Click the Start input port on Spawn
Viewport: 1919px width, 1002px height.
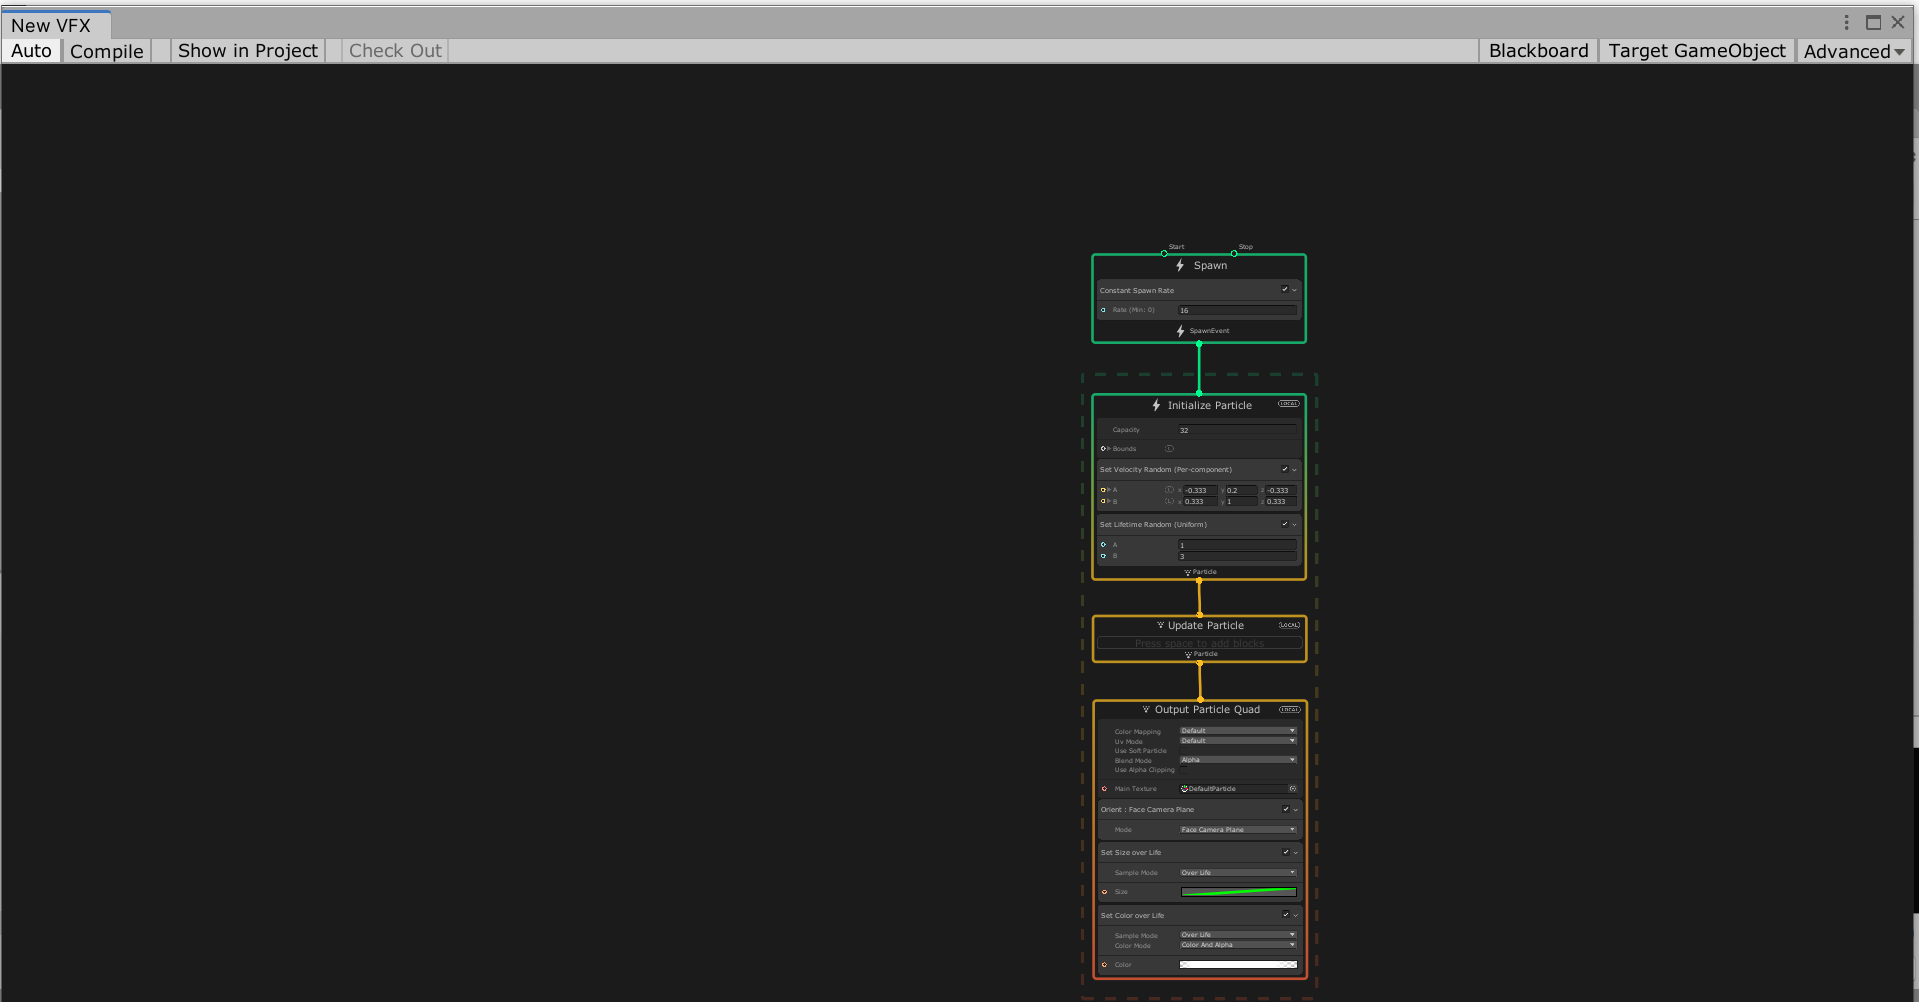tap(1164, 254)
